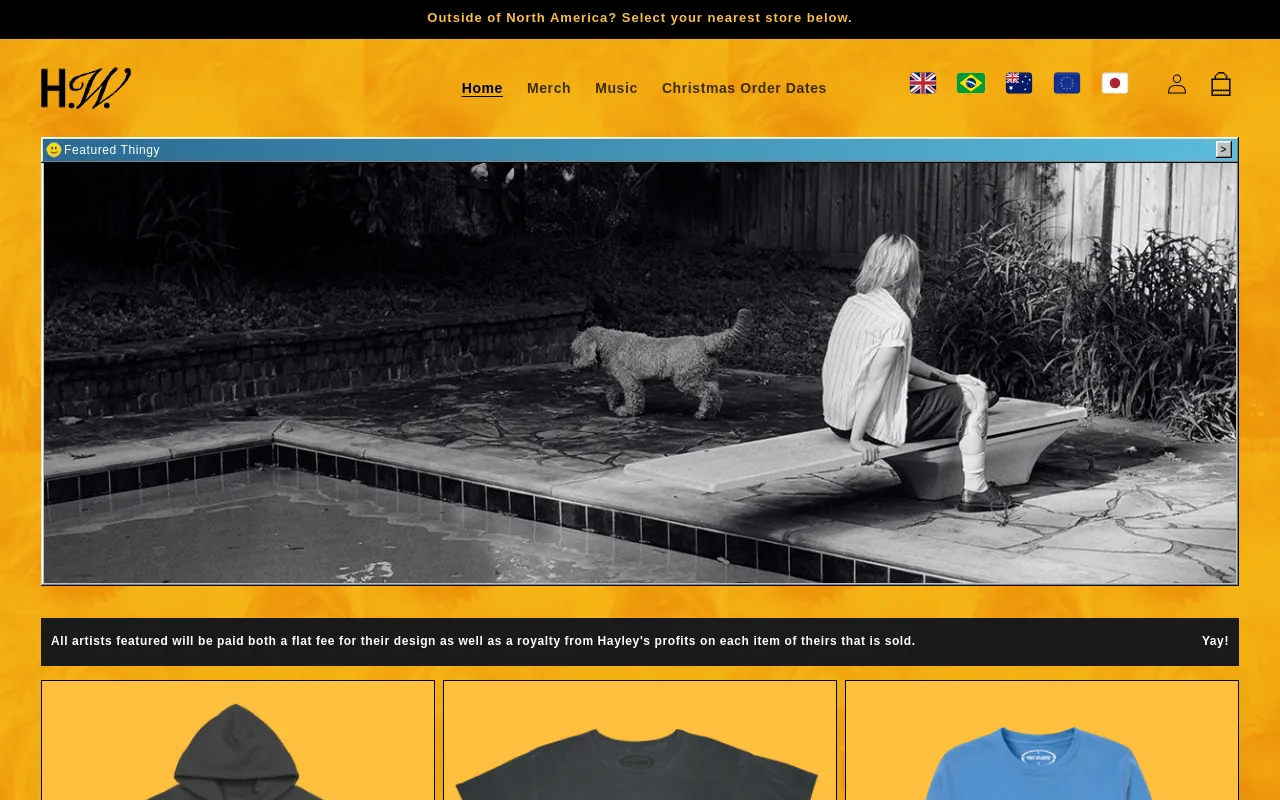The height and width of the screenshot is (800, 1280).
Task: Select the Brazil flag store icon
Action: point(971,83)
